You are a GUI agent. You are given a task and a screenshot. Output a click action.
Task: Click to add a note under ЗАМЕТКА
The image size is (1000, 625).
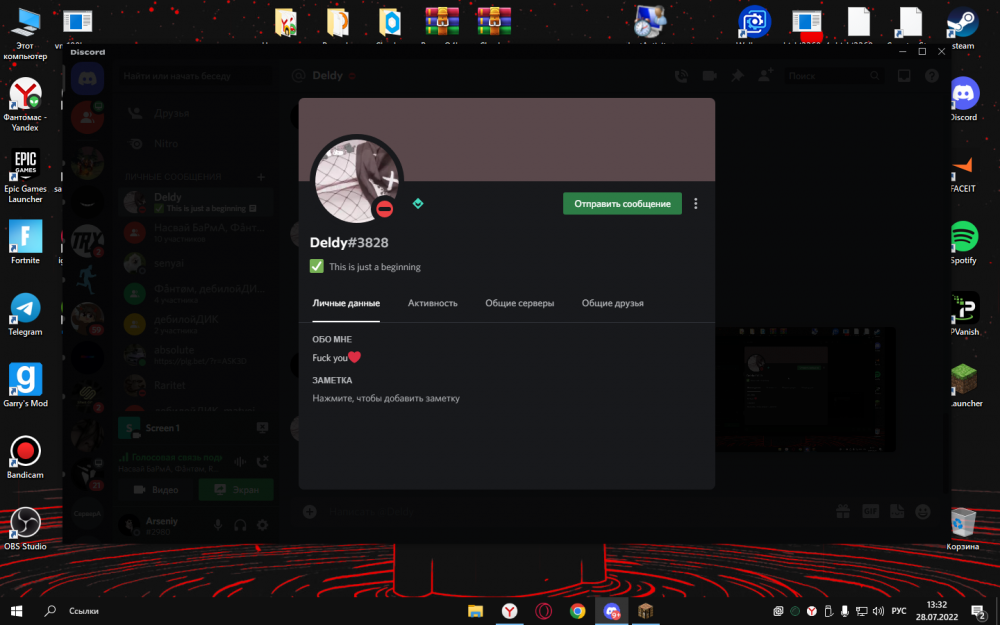tap(386, 398)
